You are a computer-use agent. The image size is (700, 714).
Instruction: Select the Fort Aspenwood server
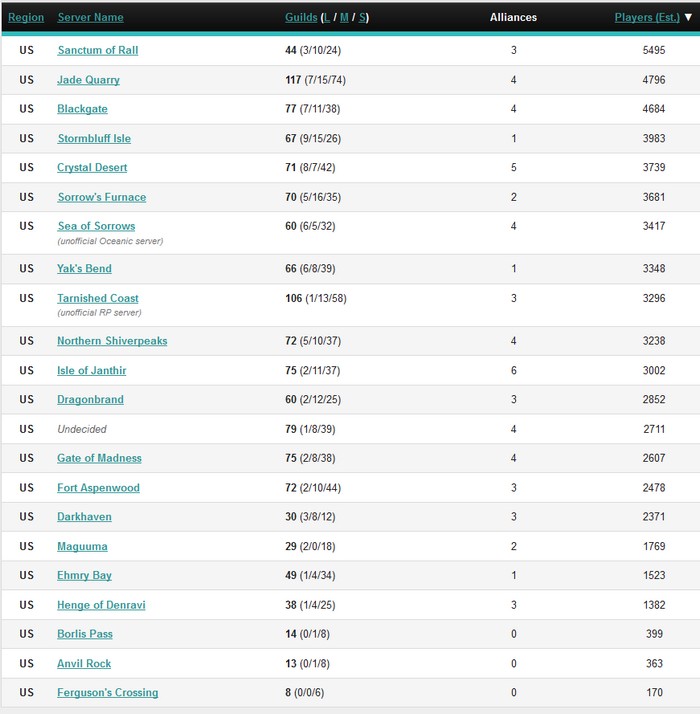(x=98, y=488)
